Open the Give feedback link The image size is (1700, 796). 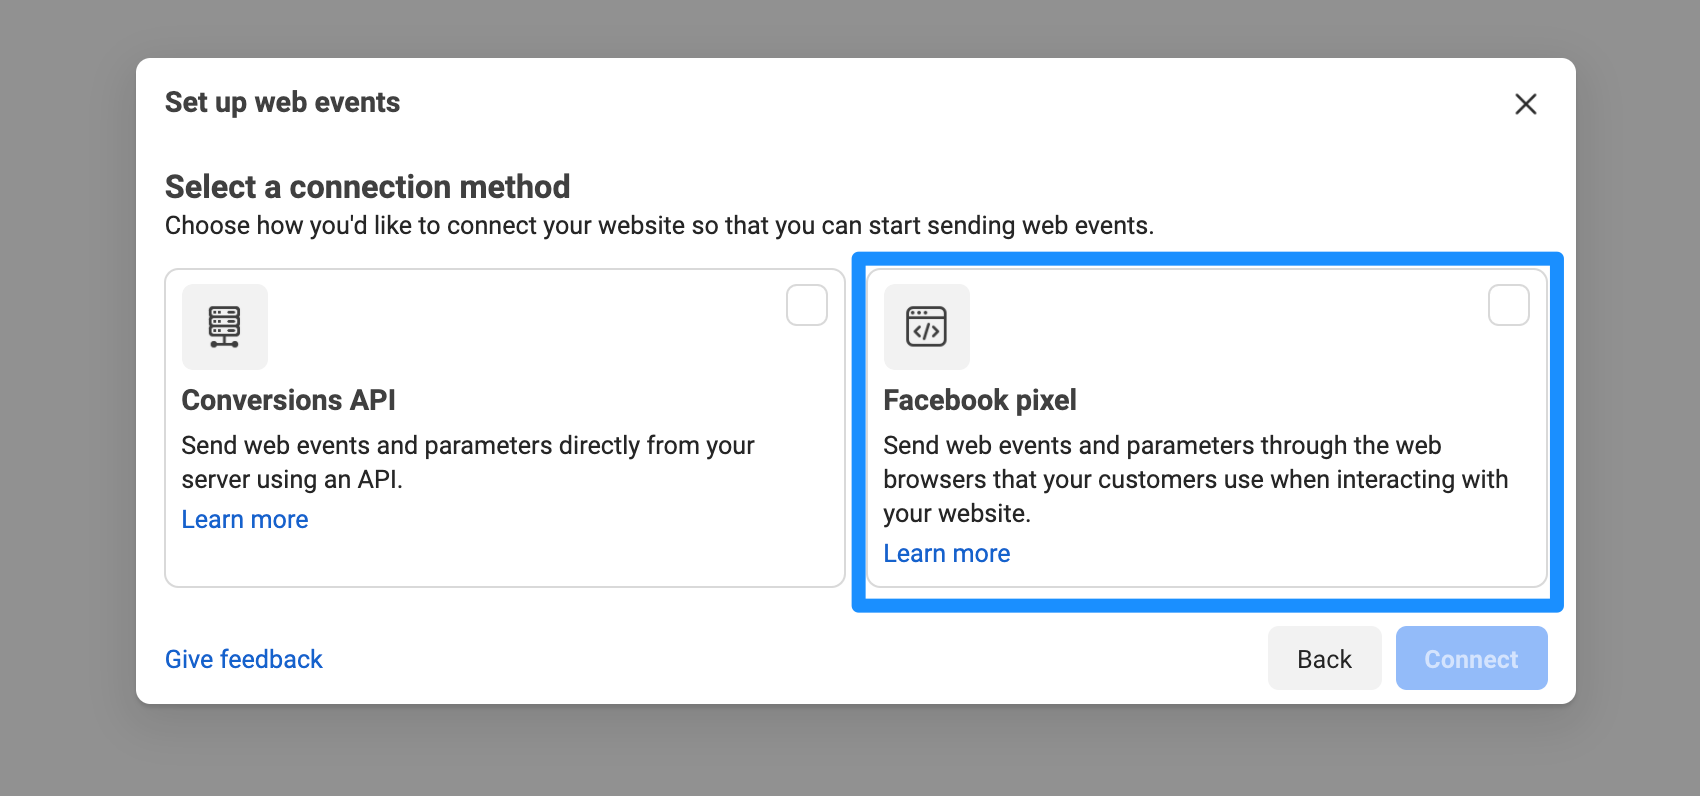pos(244,659)
